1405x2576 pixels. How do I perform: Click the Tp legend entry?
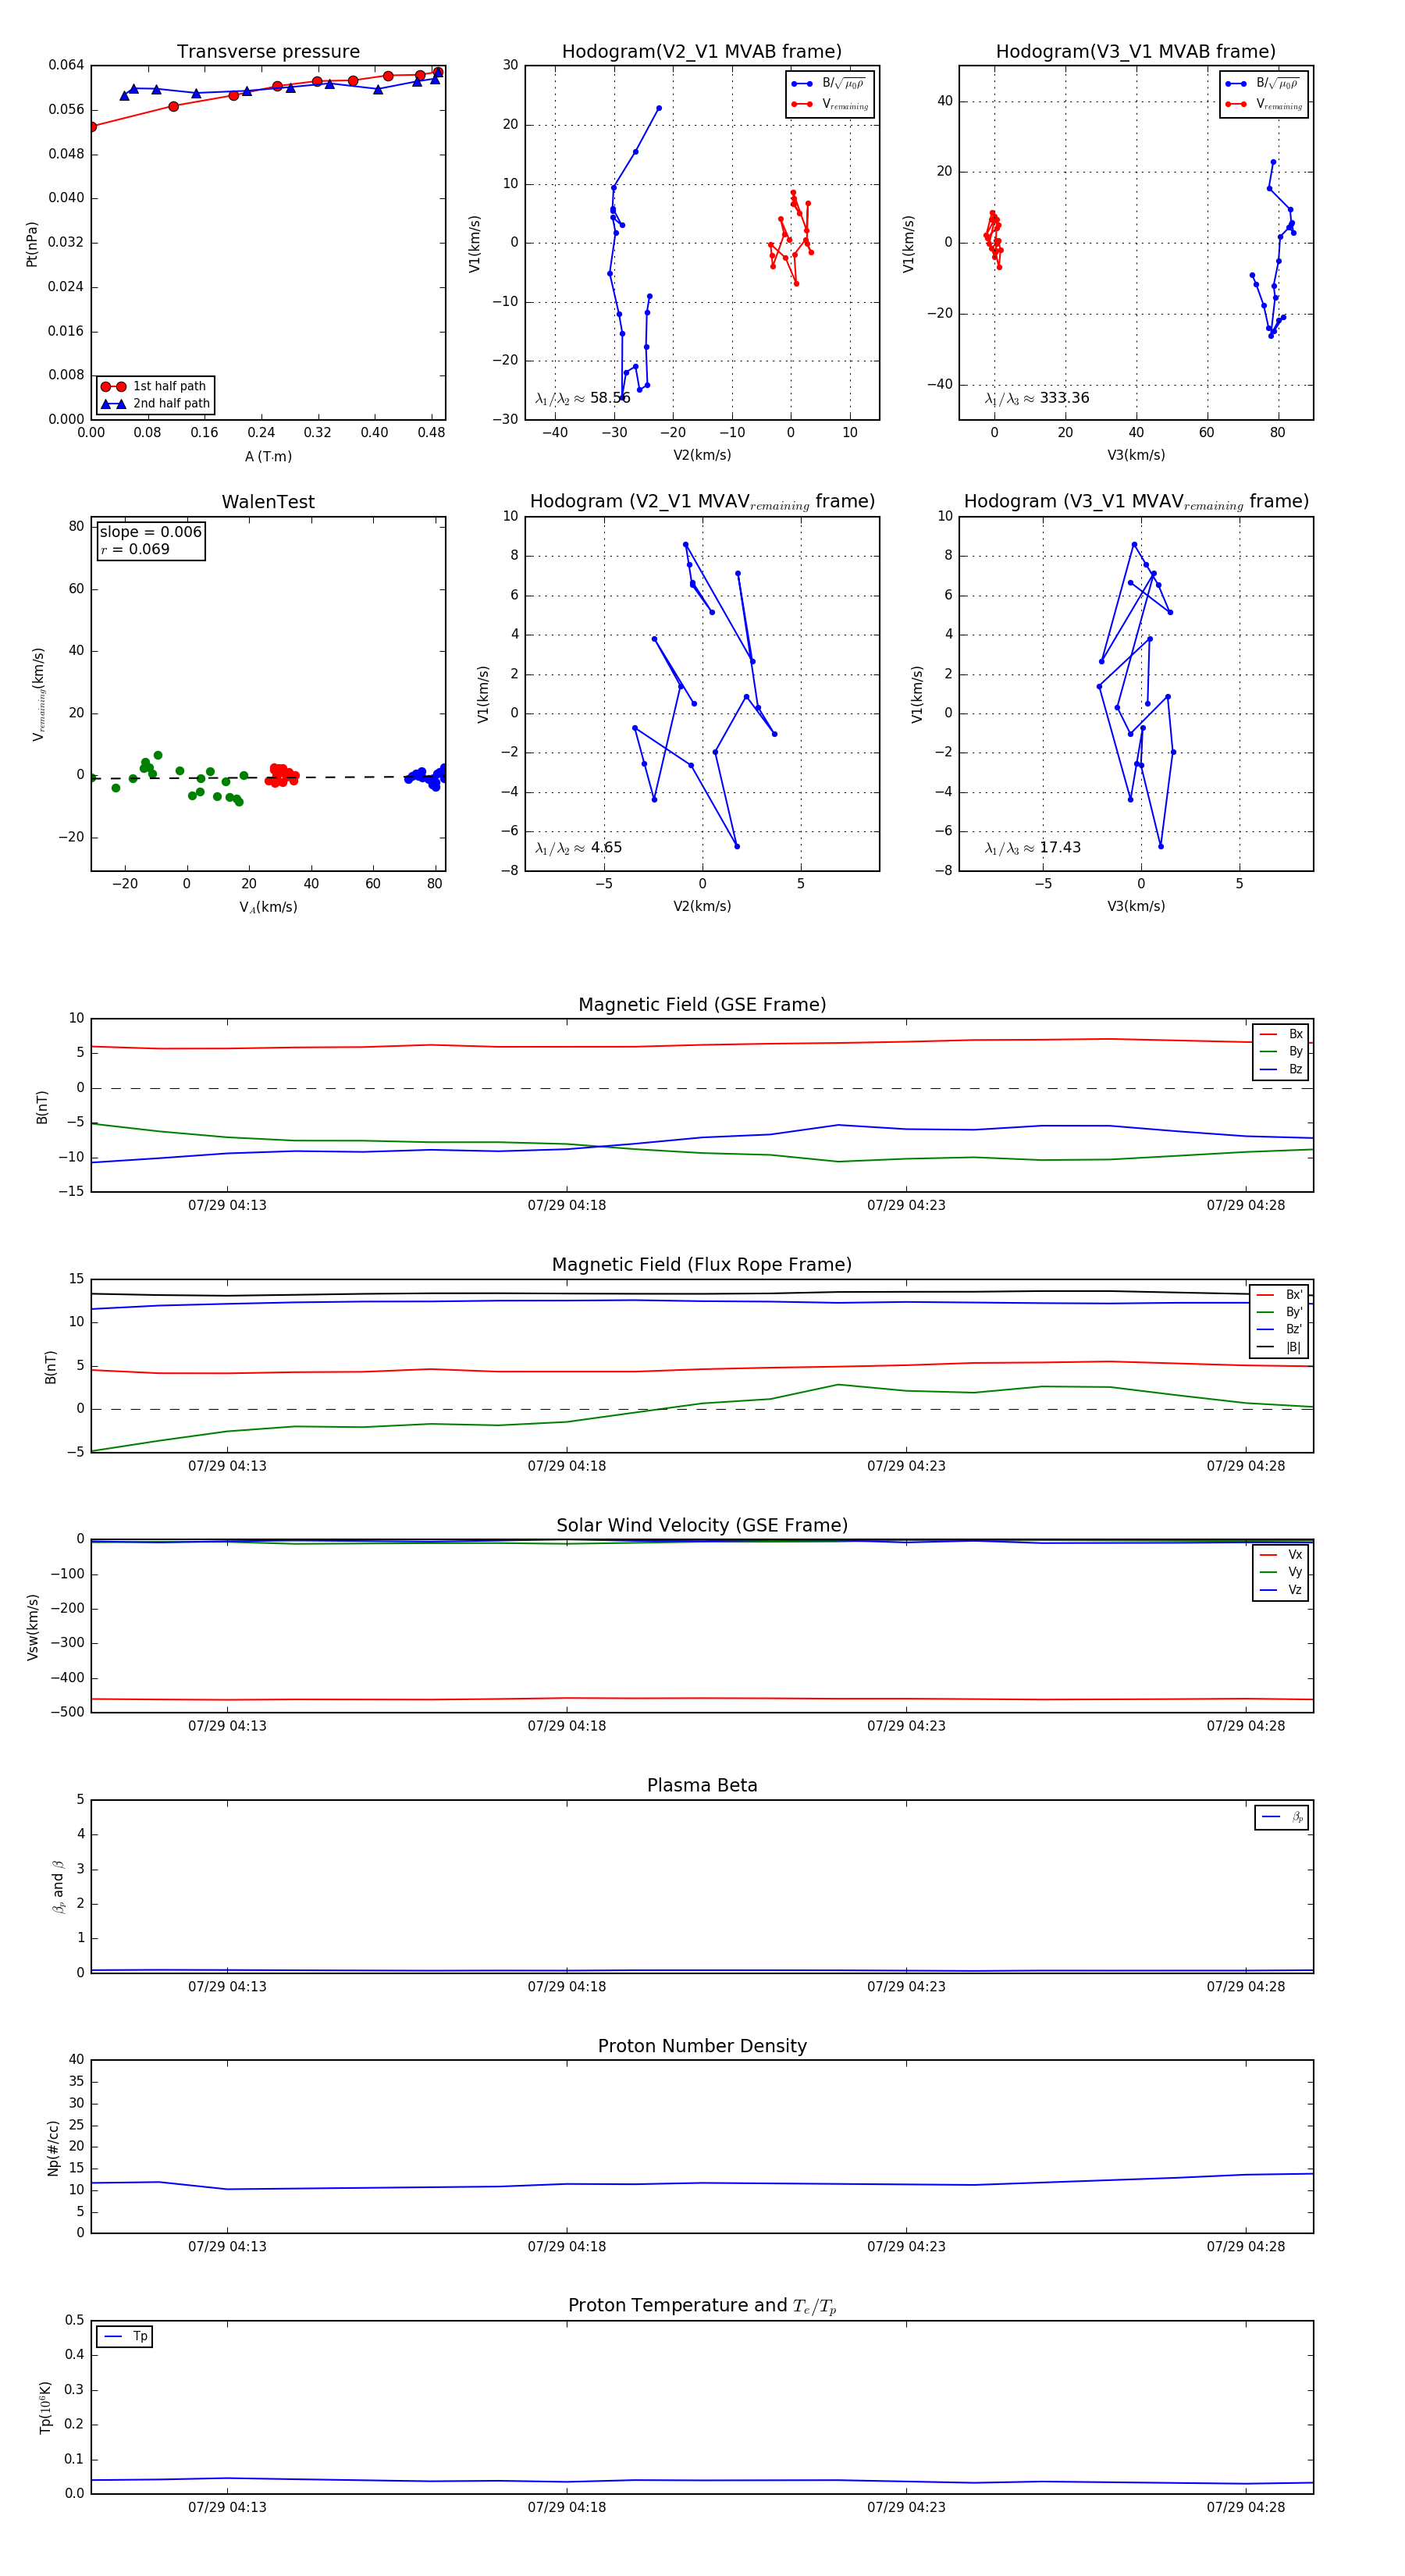(125, 2337)
